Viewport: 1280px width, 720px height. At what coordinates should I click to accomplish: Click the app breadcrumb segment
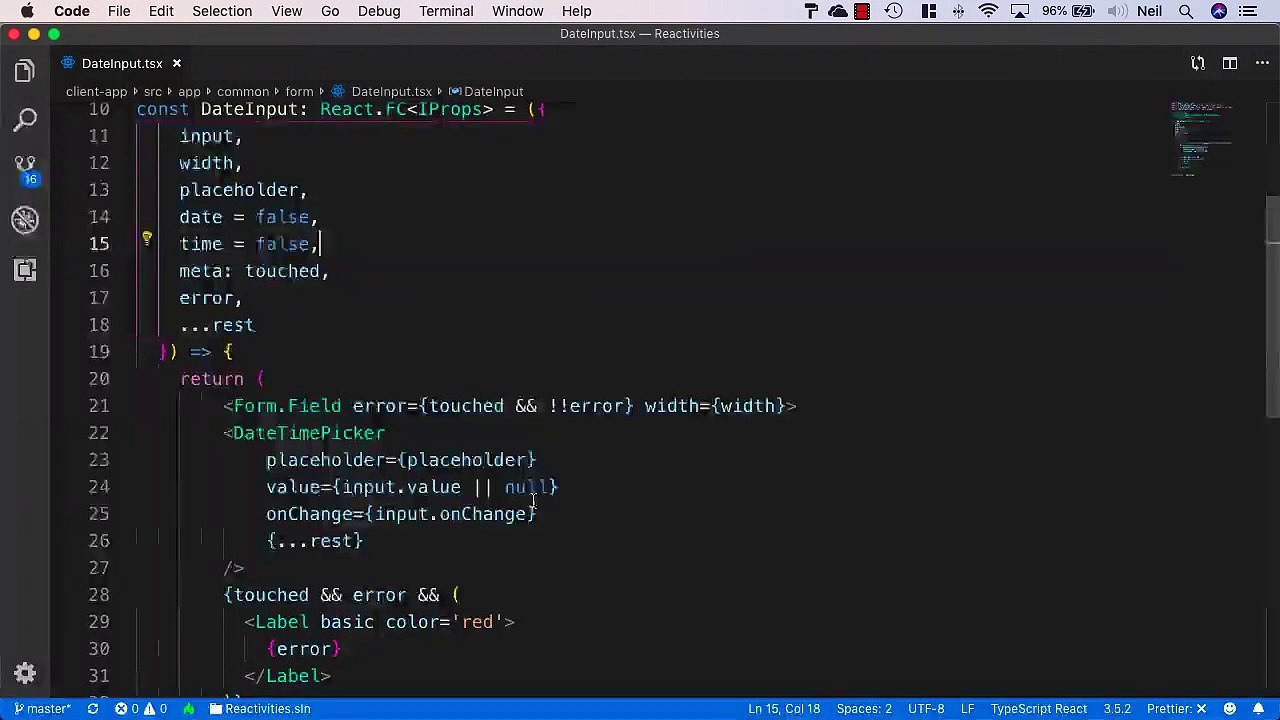tap(189, 91)
